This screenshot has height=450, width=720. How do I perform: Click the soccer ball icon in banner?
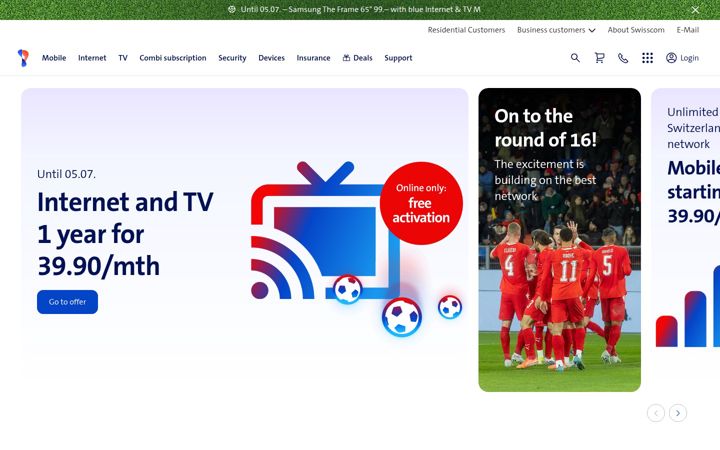[232, 9]
